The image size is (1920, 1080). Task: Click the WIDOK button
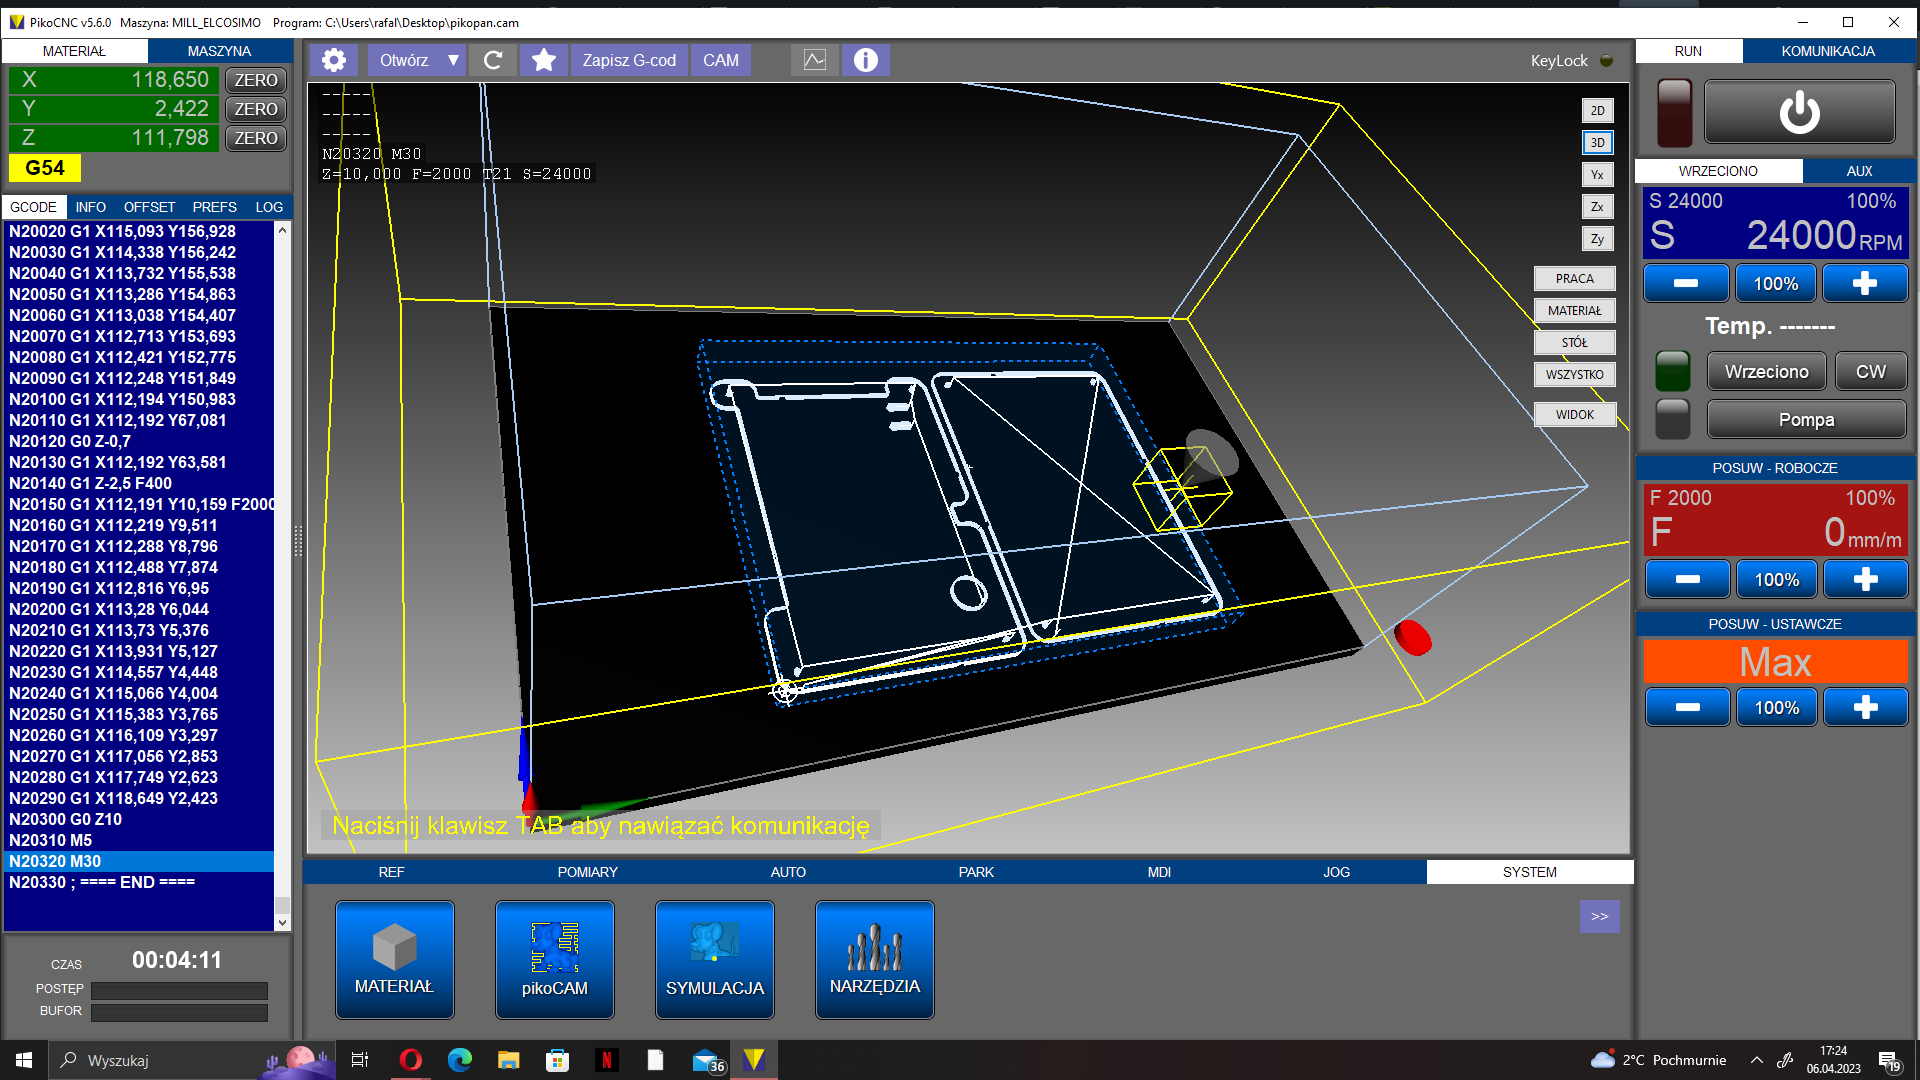pos(1574,415)
